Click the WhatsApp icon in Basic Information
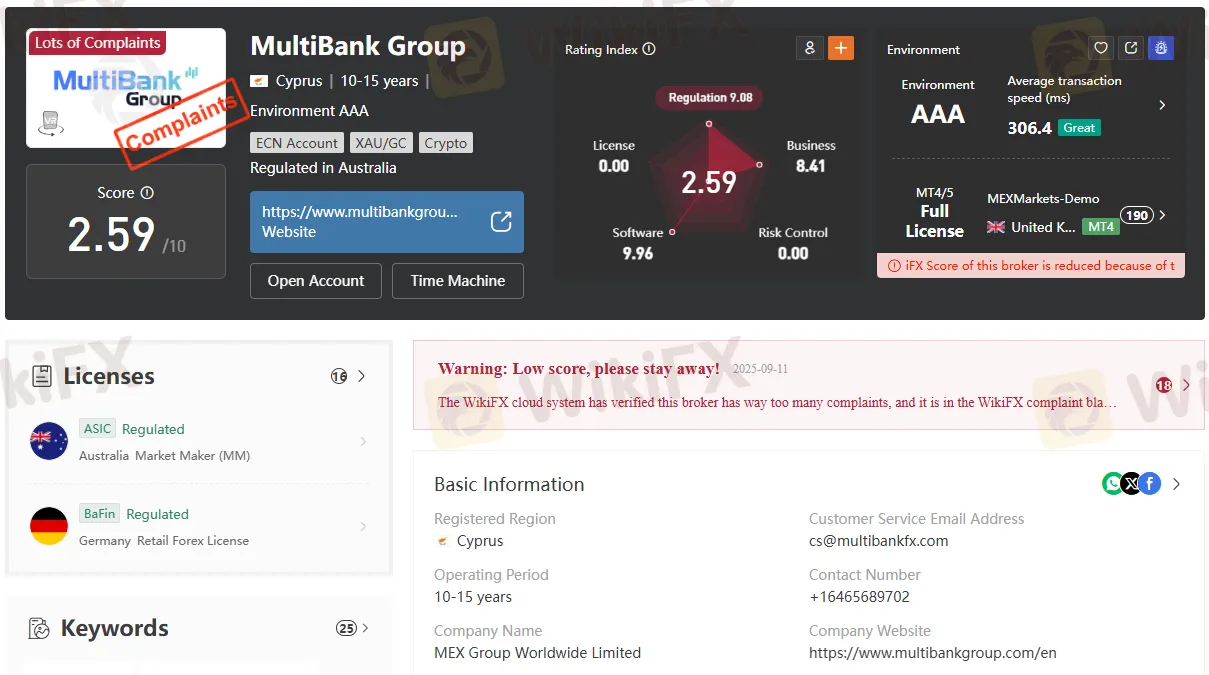 click(x=1113, y=484)
